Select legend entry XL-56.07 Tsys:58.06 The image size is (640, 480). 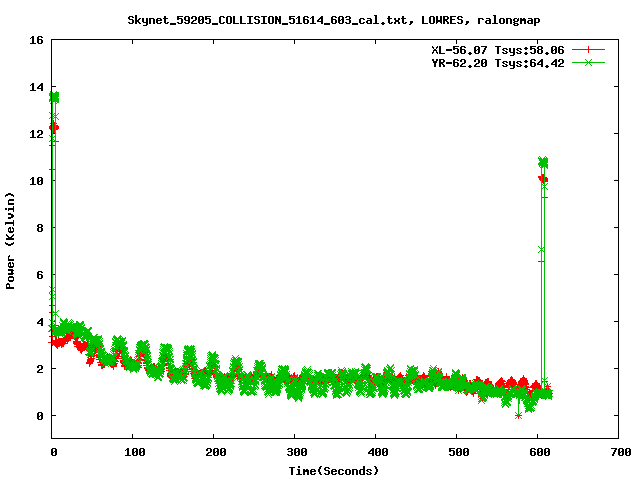pos(498,50)
